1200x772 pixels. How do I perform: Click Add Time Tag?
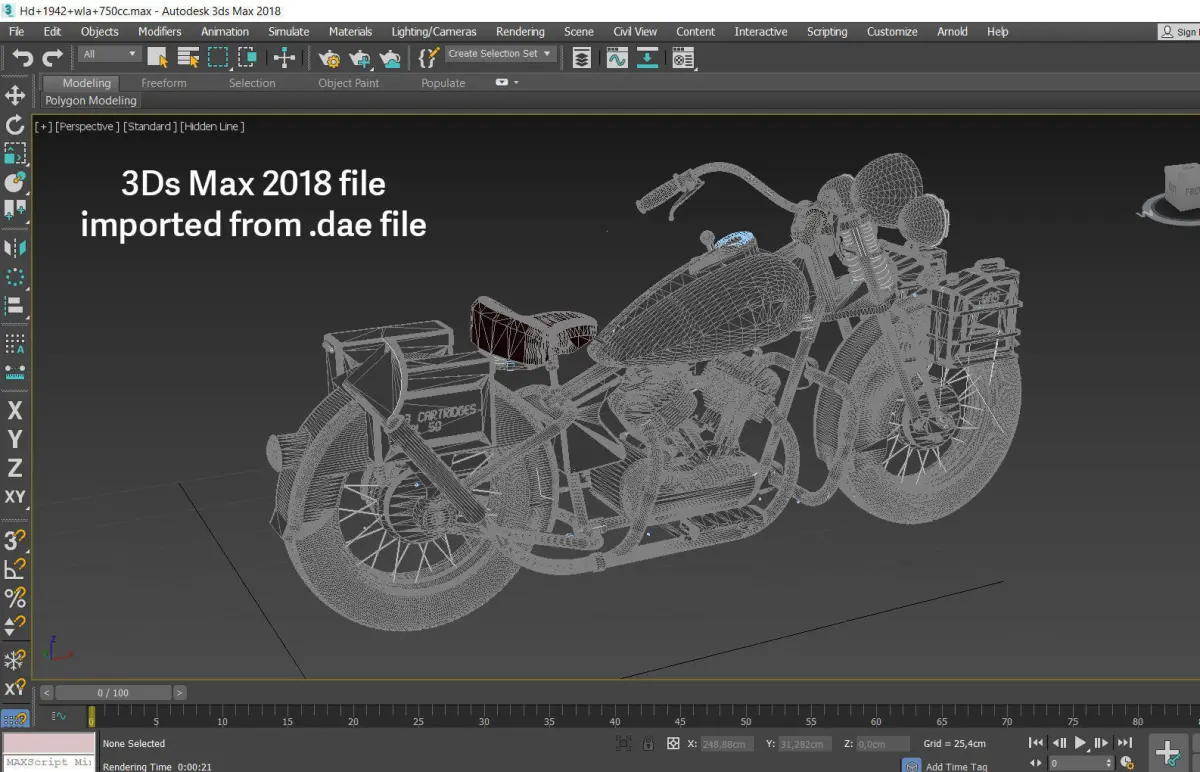pos(957,766)
